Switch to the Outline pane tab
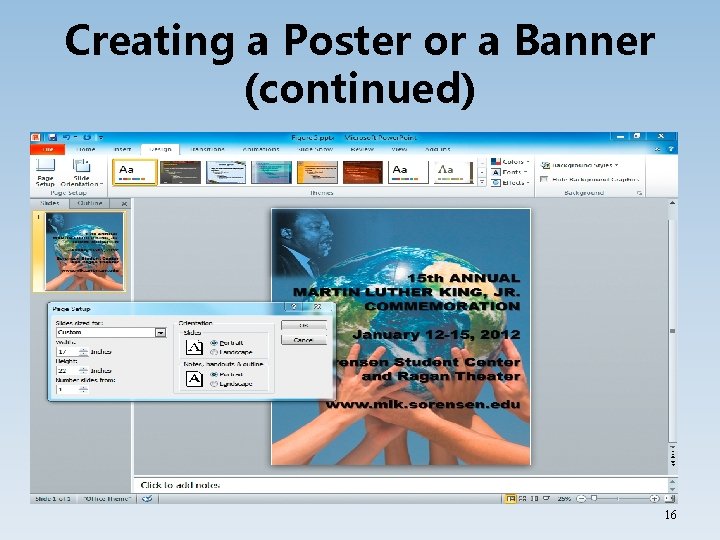Image resolution: width=720 pixels, height=540 pixels. pyautogui.click(x=90, y=203)
